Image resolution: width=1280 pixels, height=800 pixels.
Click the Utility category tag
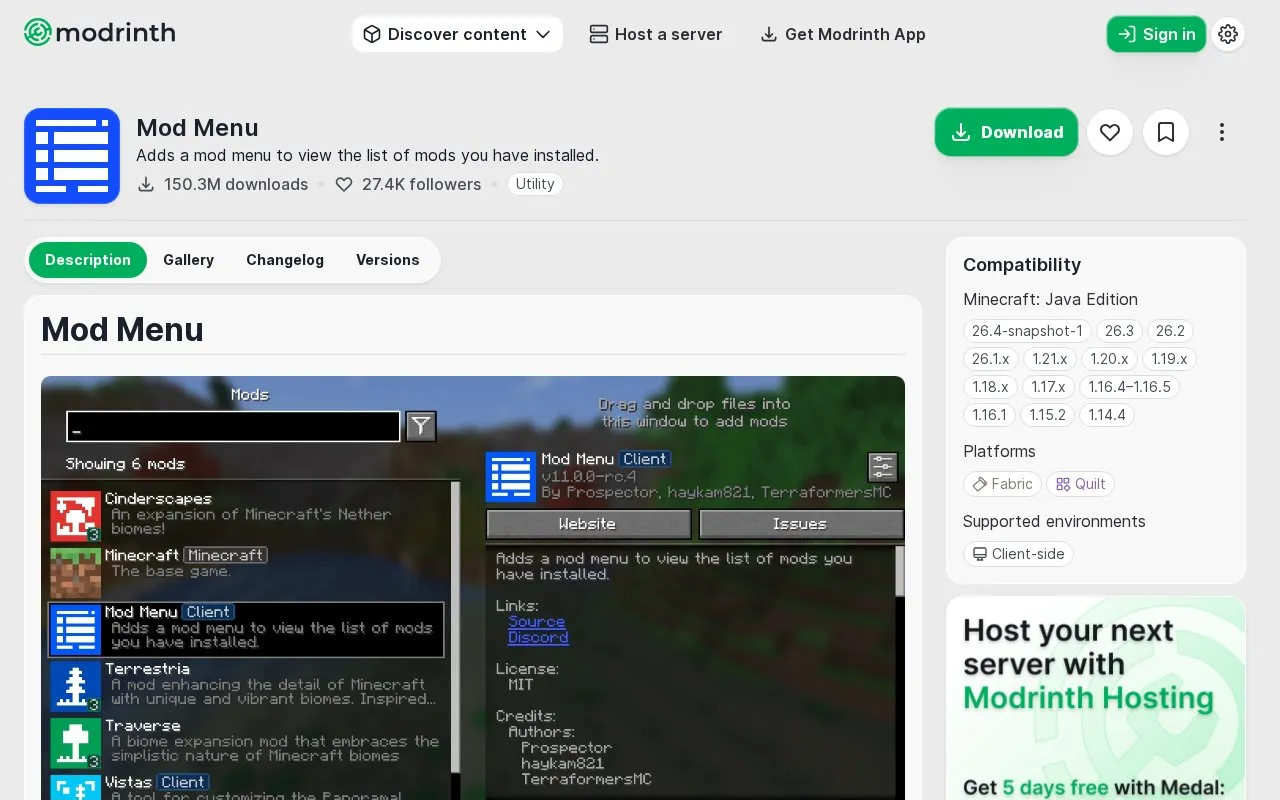coord(535,184)
